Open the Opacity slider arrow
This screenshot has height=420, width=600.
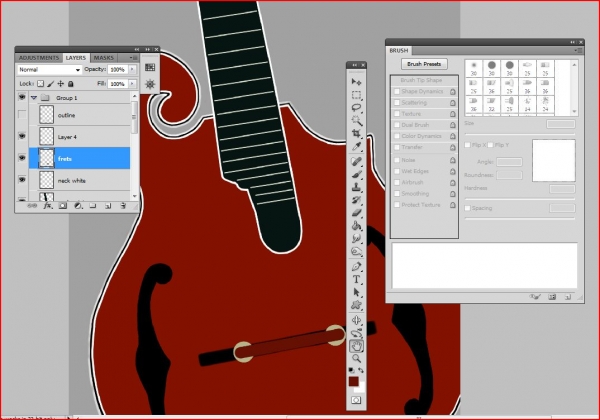coord(132,69)
